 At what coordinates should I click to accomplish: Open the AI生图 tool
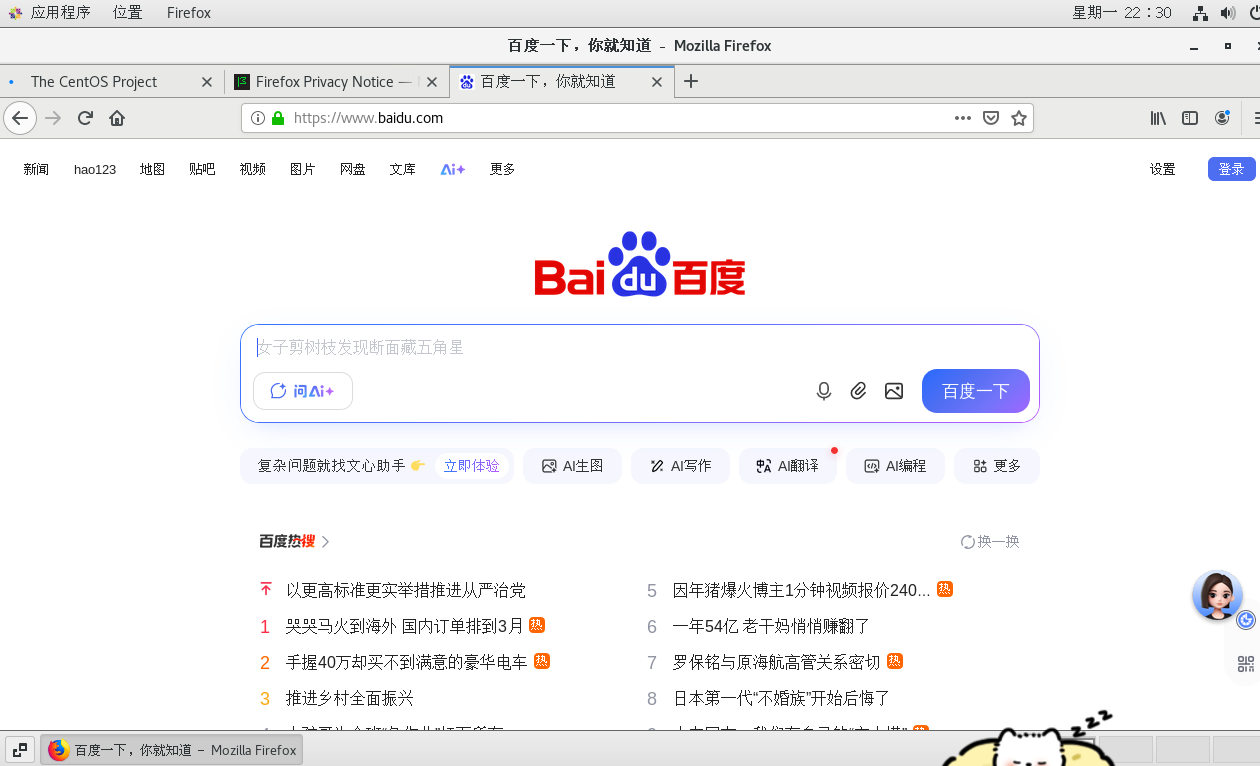pyautogui.click(x=573, y=466)
